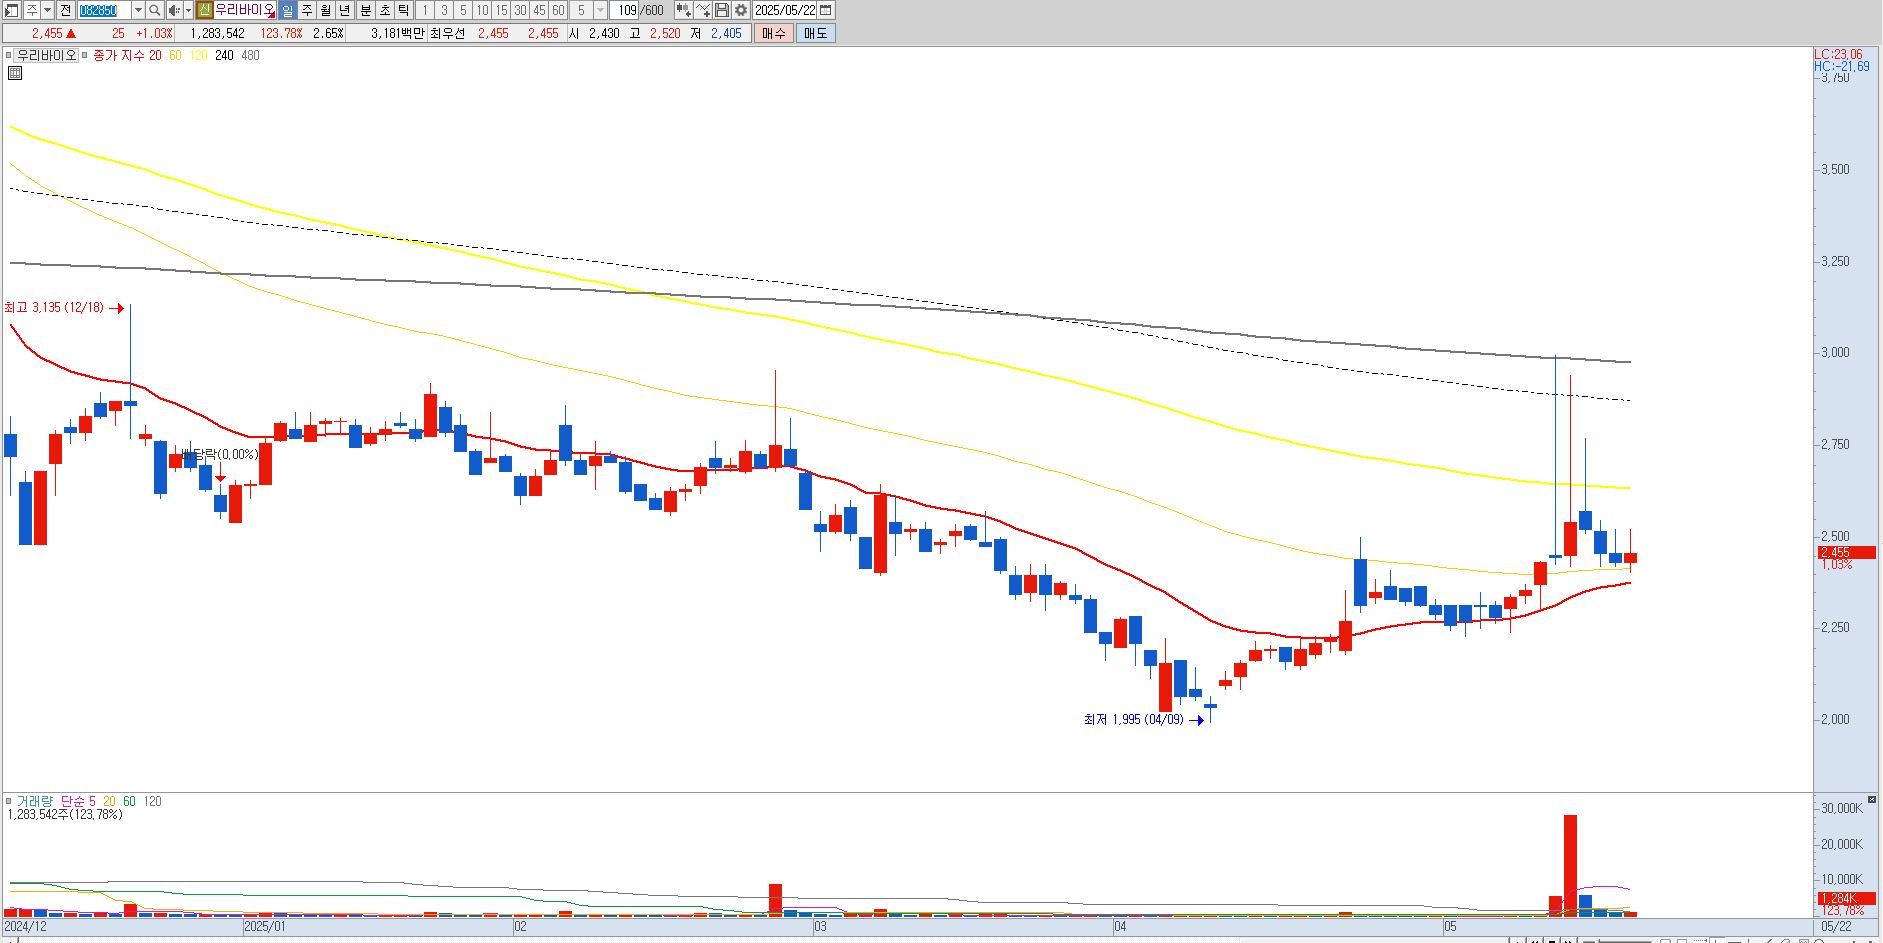Click the 전 button beside code field
The image size is (1883, 943).
(x=65, y=10)
